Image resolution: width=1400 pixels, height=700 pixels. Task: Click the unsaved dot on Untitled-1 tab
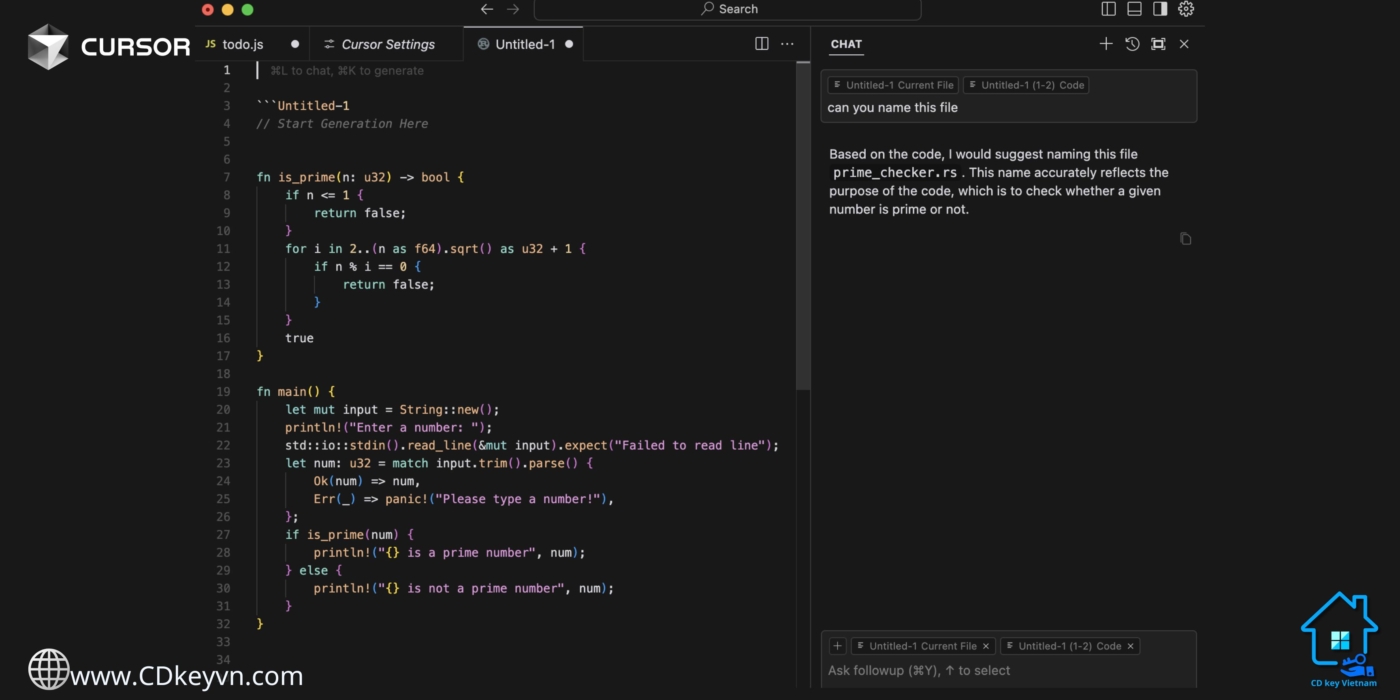pos(569,44)
